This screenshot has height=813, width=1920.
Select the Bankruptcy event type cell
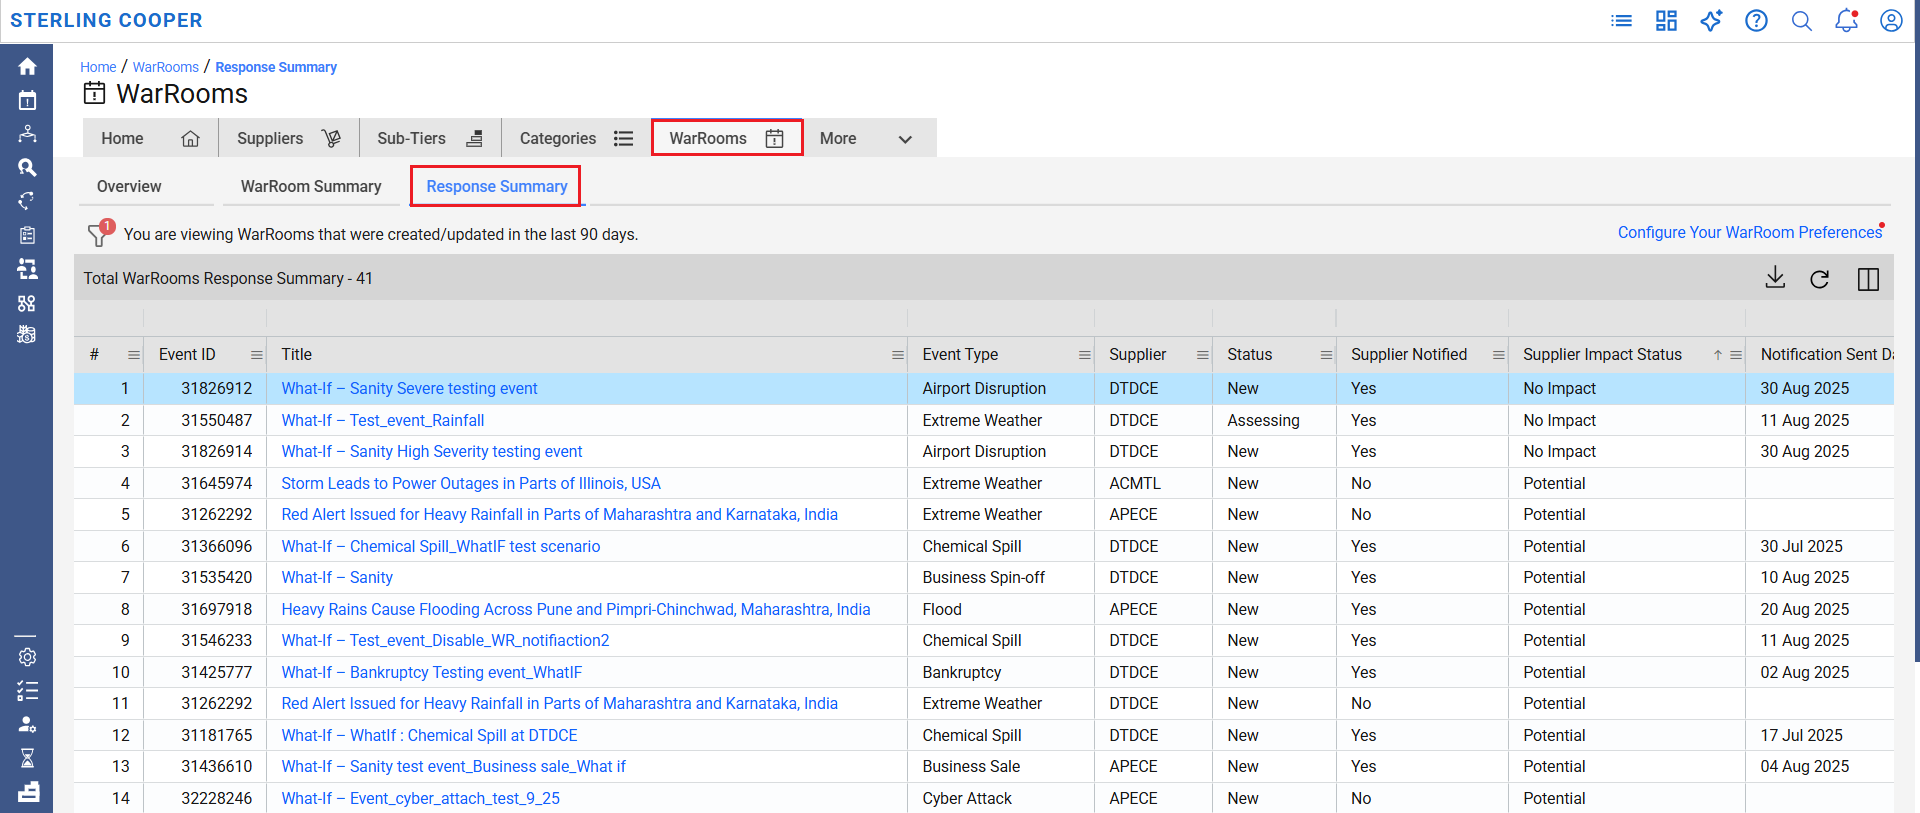click(1000, 672)
